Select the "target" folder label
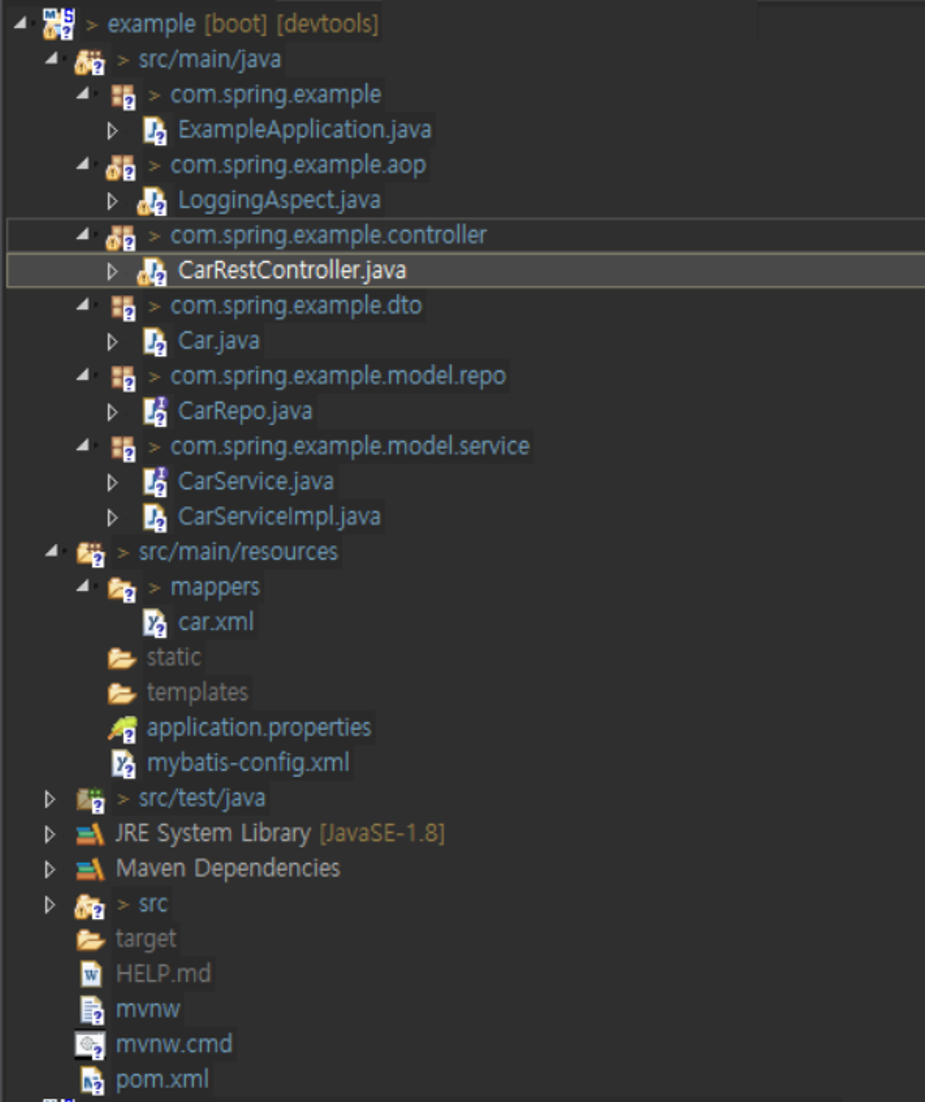The image size is (925, 1102). click(146, 939)
